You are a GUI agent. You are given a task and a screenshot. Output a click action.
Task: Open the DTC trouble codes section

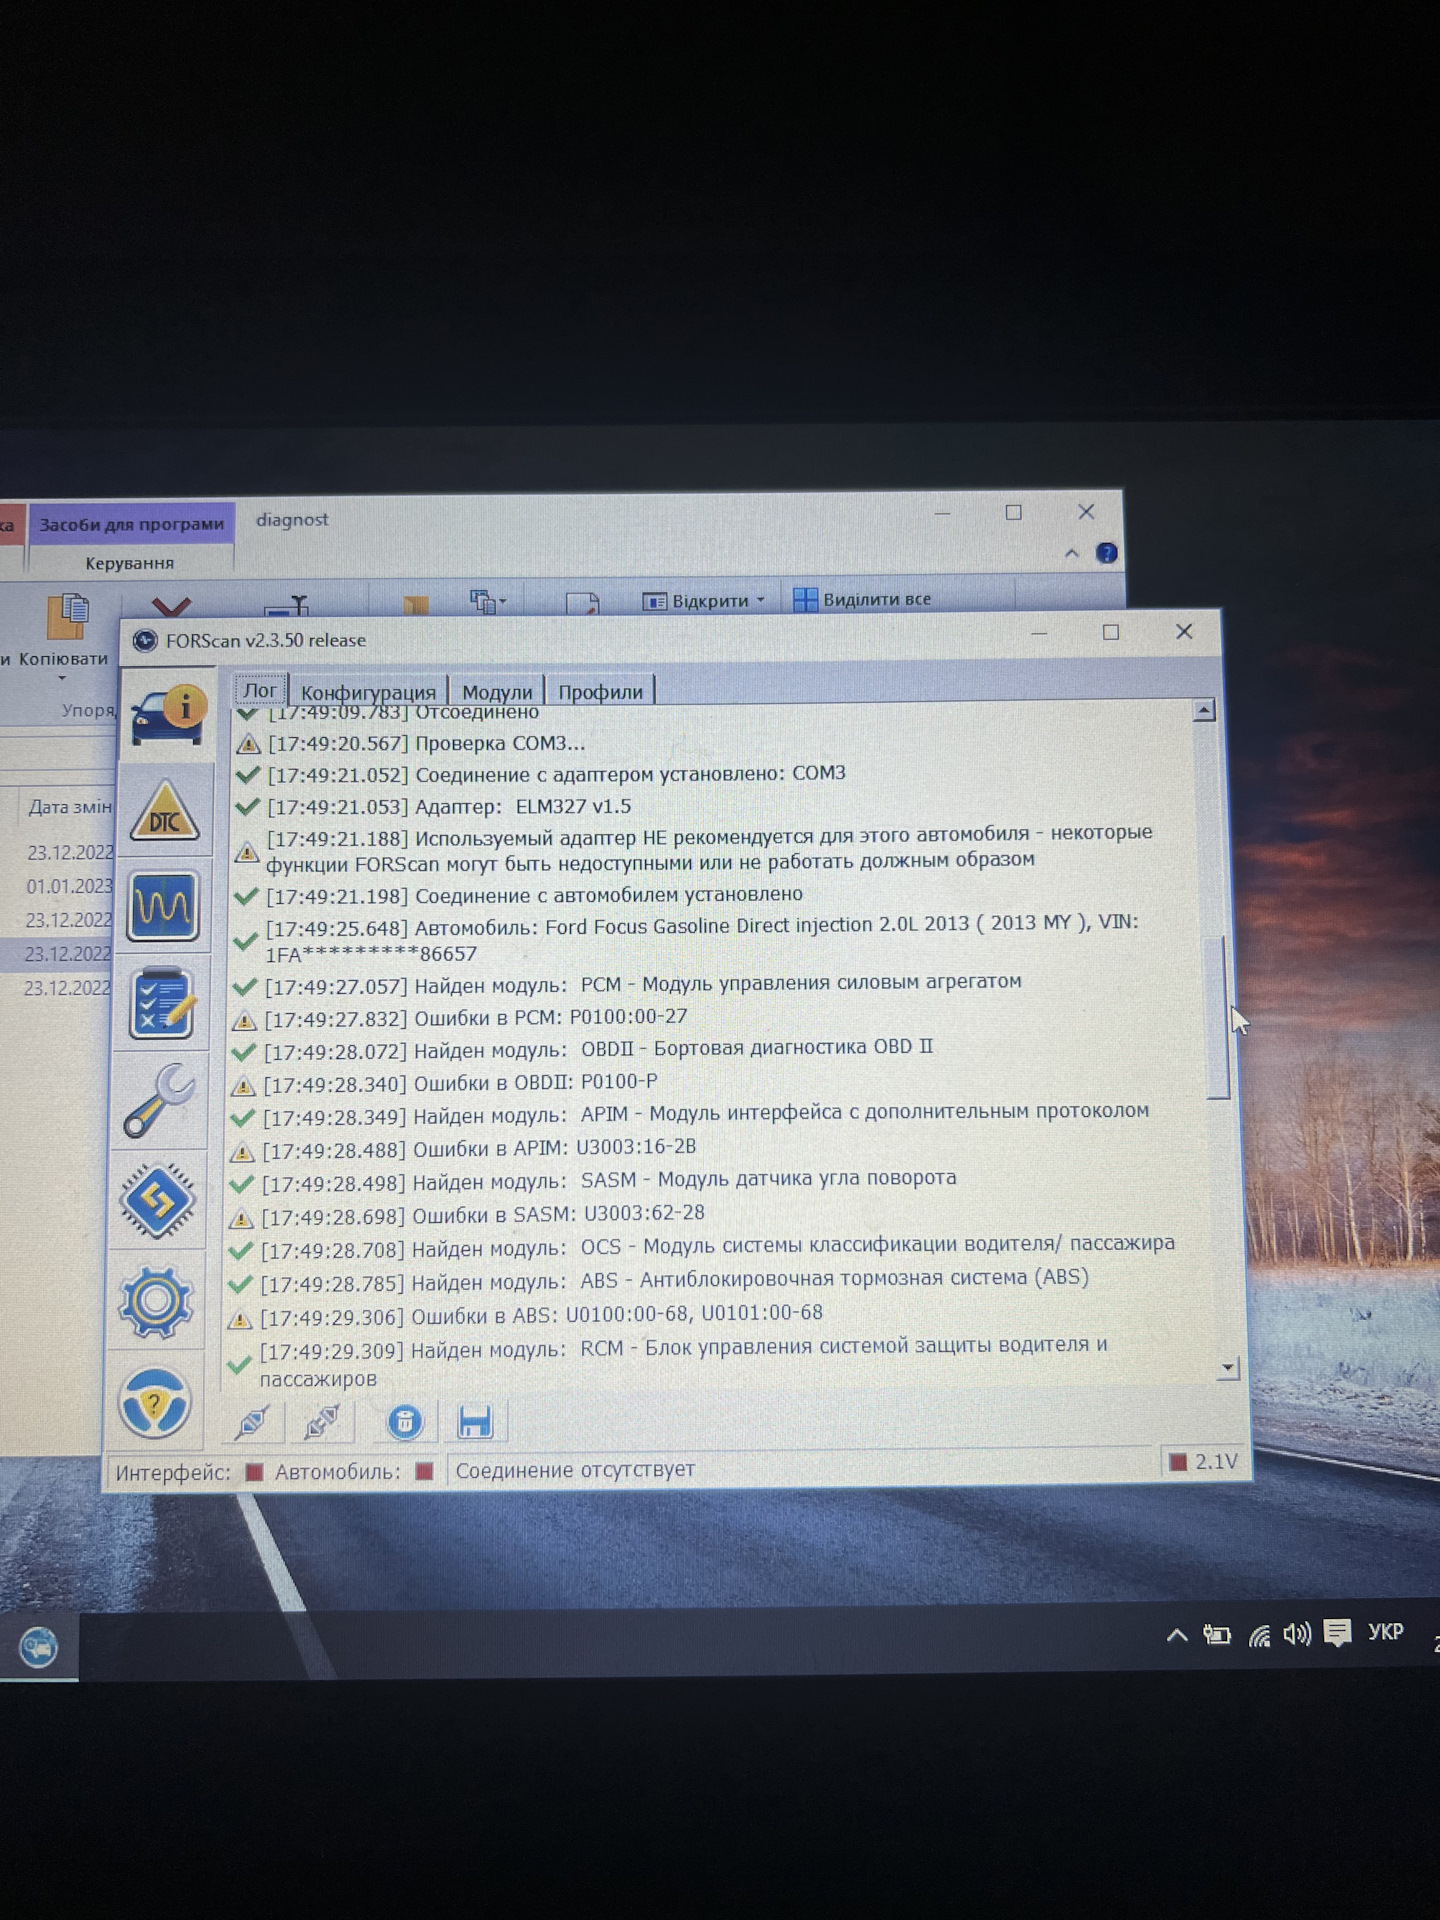165,812
